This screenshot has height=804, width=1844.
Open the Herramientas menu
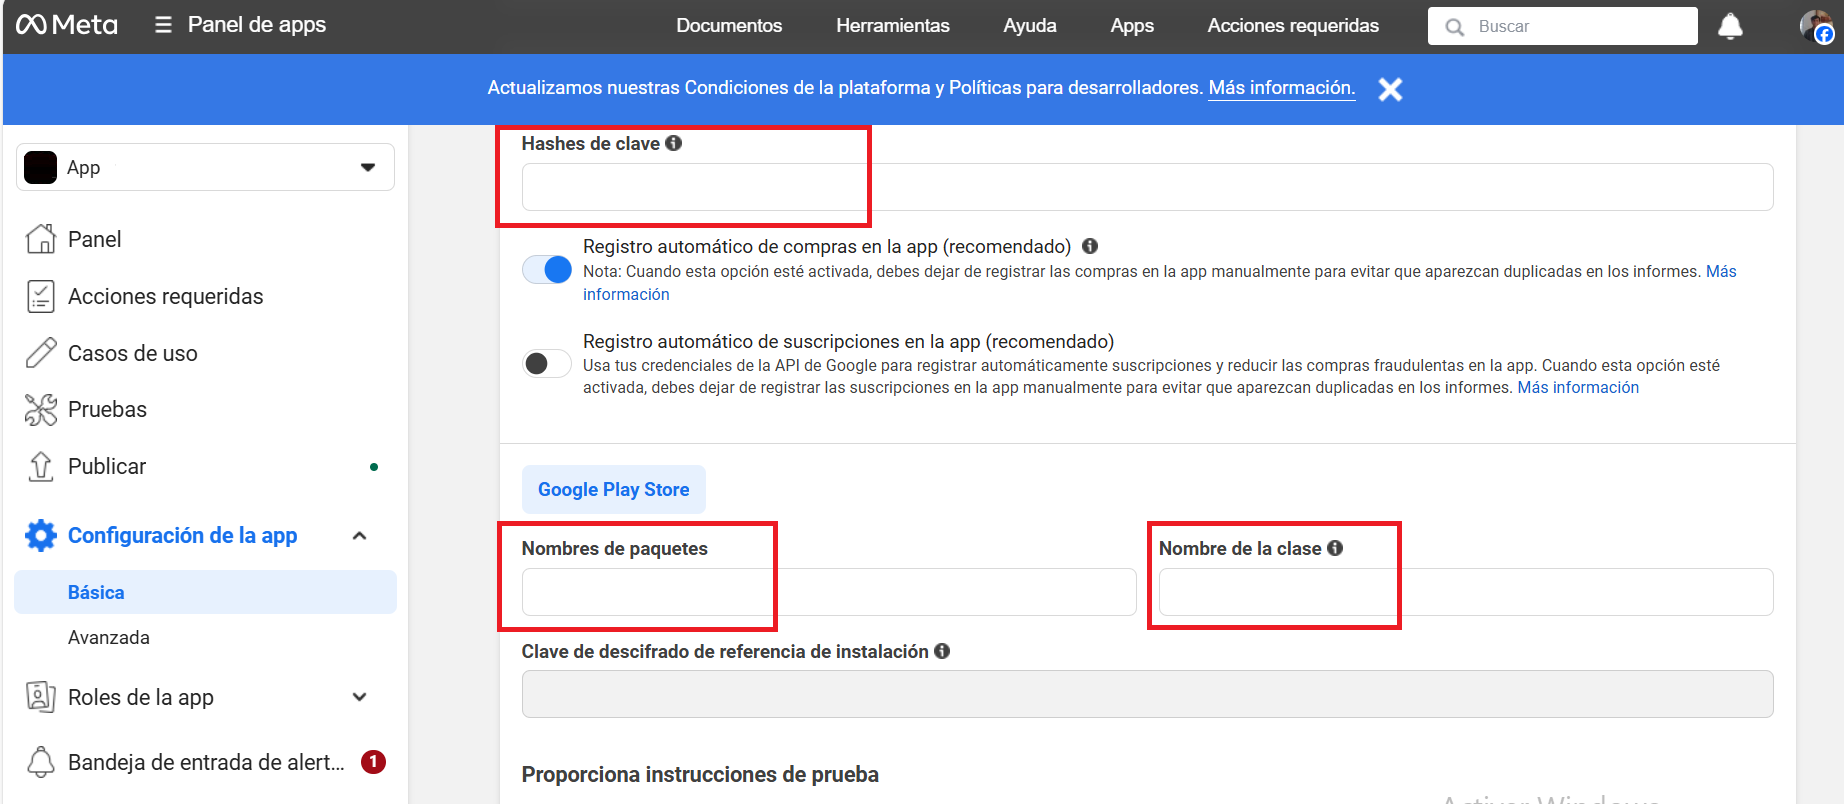click(892, 26)
